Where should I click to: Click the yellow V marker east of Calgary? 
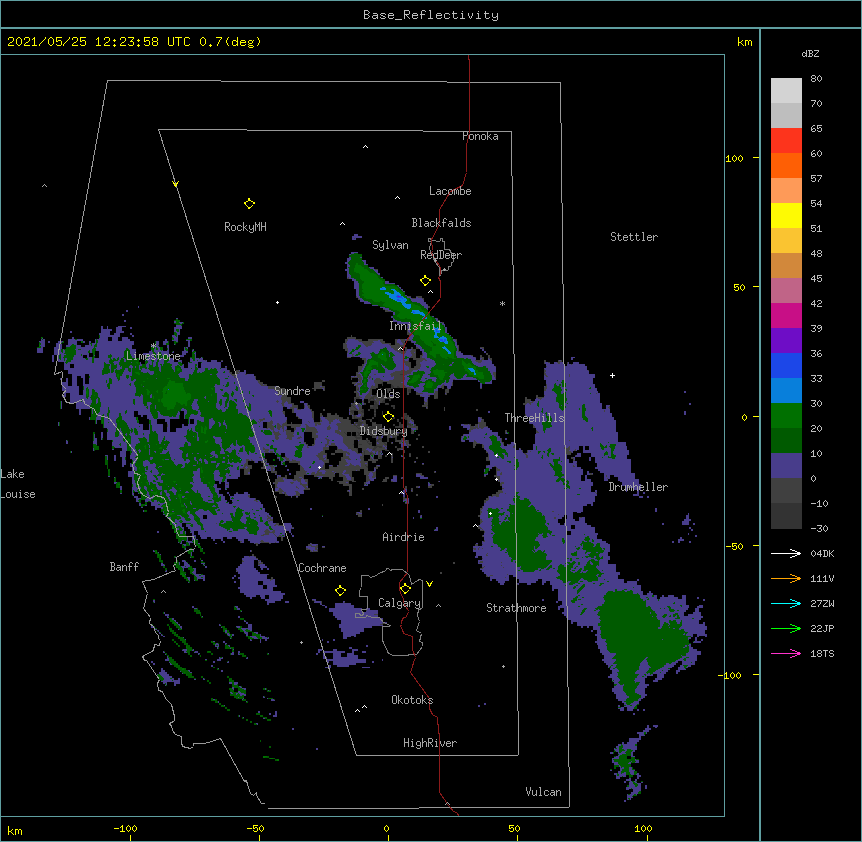tap(429, 584)
